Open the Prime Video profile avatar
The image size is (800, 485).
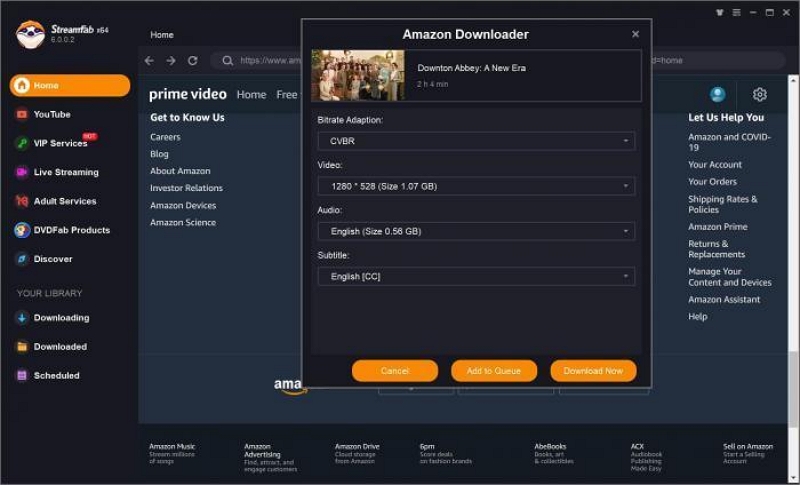coord(717,94)
